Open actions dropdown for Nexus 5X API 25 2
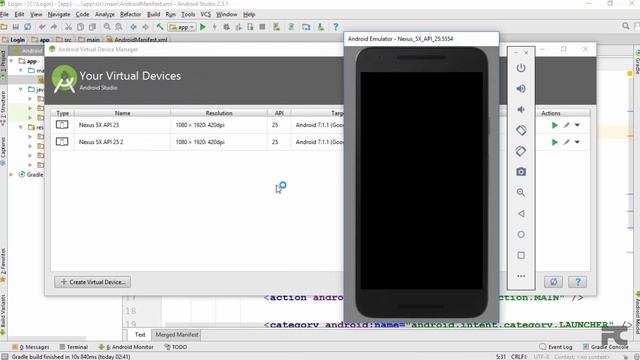This screenshot has height=360, width=640. pos(577,142)
